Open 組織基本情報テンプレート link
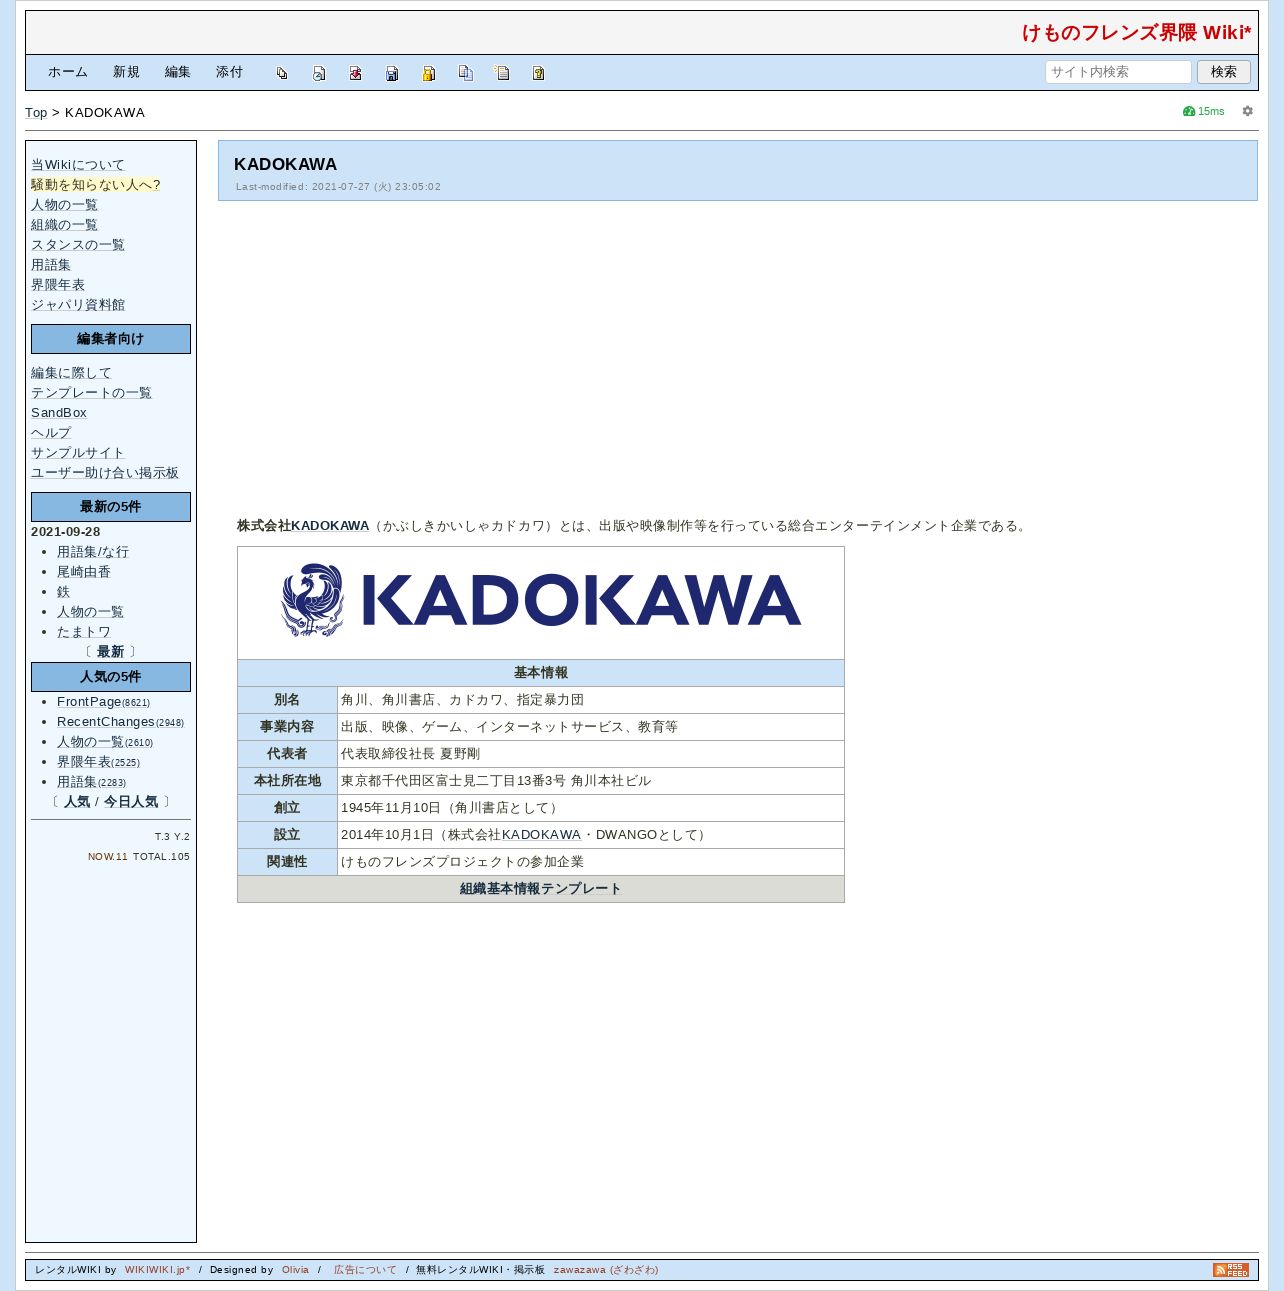This screenshot has width=1284, height=1291. click(541, 889)
